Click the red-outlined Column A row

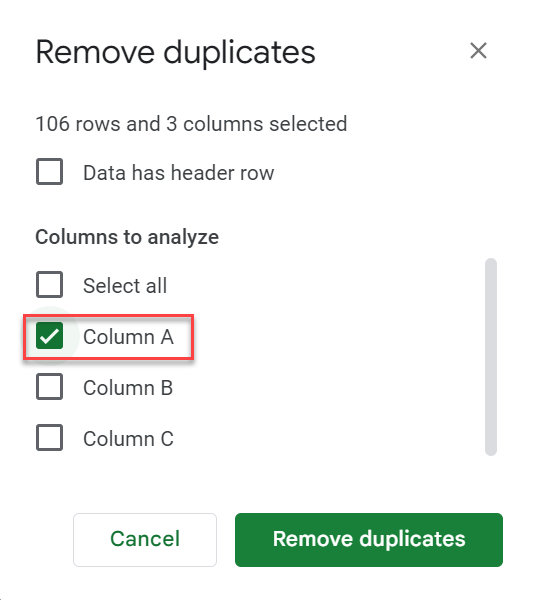point(109,337)
